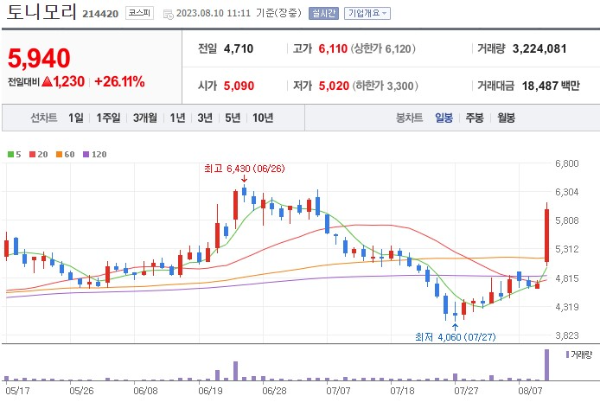The image size is (600, 408).
Task: Click the 시가 value 5,090
Action: 239,86
